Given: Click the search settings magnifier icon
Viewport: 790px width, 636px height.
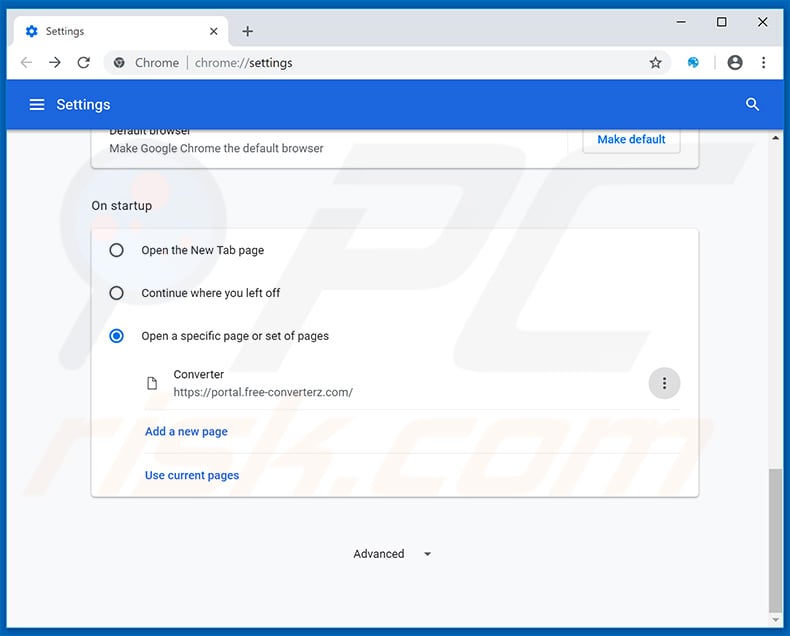Looking at the screenshot, I should (x=752, y=104).
